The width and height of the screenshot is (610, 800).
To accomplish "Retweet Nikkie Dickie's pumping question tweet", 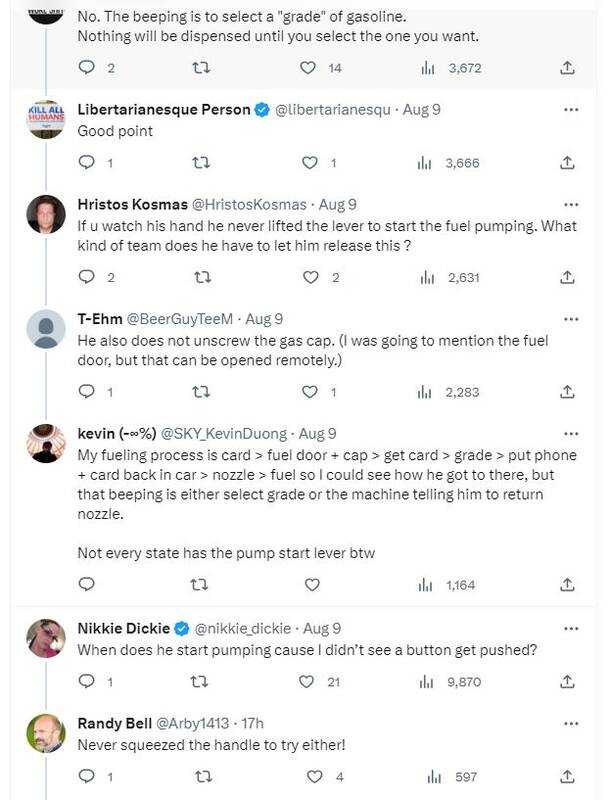I will tap(199, 681).
